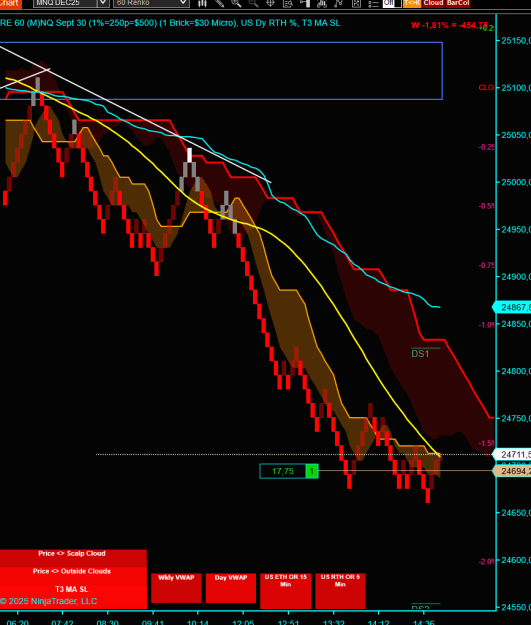Enable the crosshair cursor tool
The width and height of the screenshot is (531, 625).
pos(270,3)
